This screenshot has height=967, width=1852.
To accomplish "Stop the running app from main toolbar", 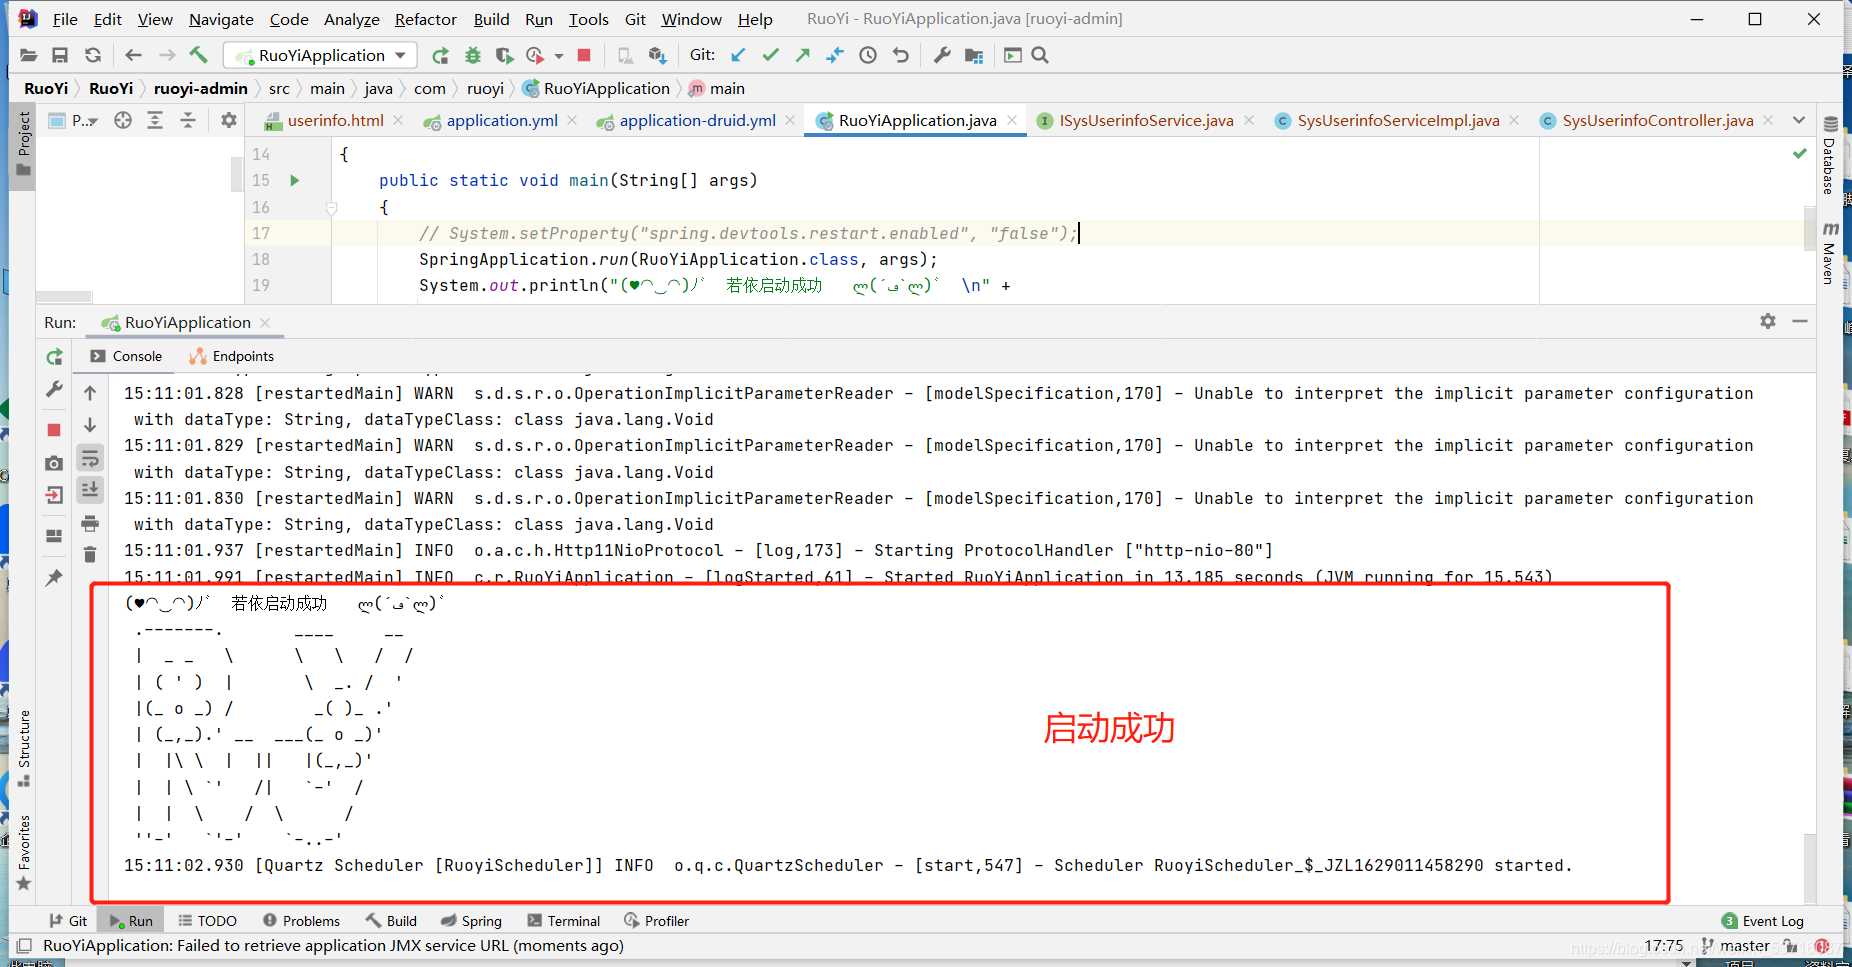I will pos(584,55).
